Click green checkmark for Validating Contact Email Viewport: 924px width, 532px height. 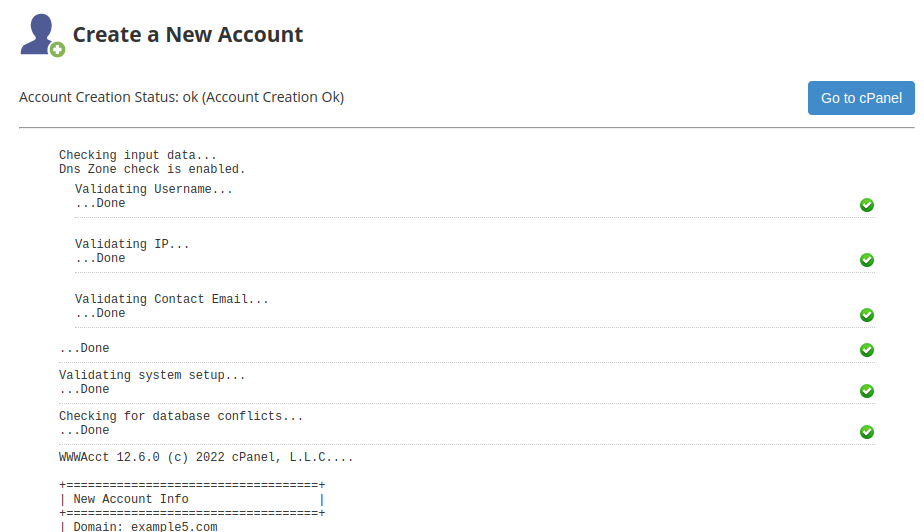click(x=867, y=315)
